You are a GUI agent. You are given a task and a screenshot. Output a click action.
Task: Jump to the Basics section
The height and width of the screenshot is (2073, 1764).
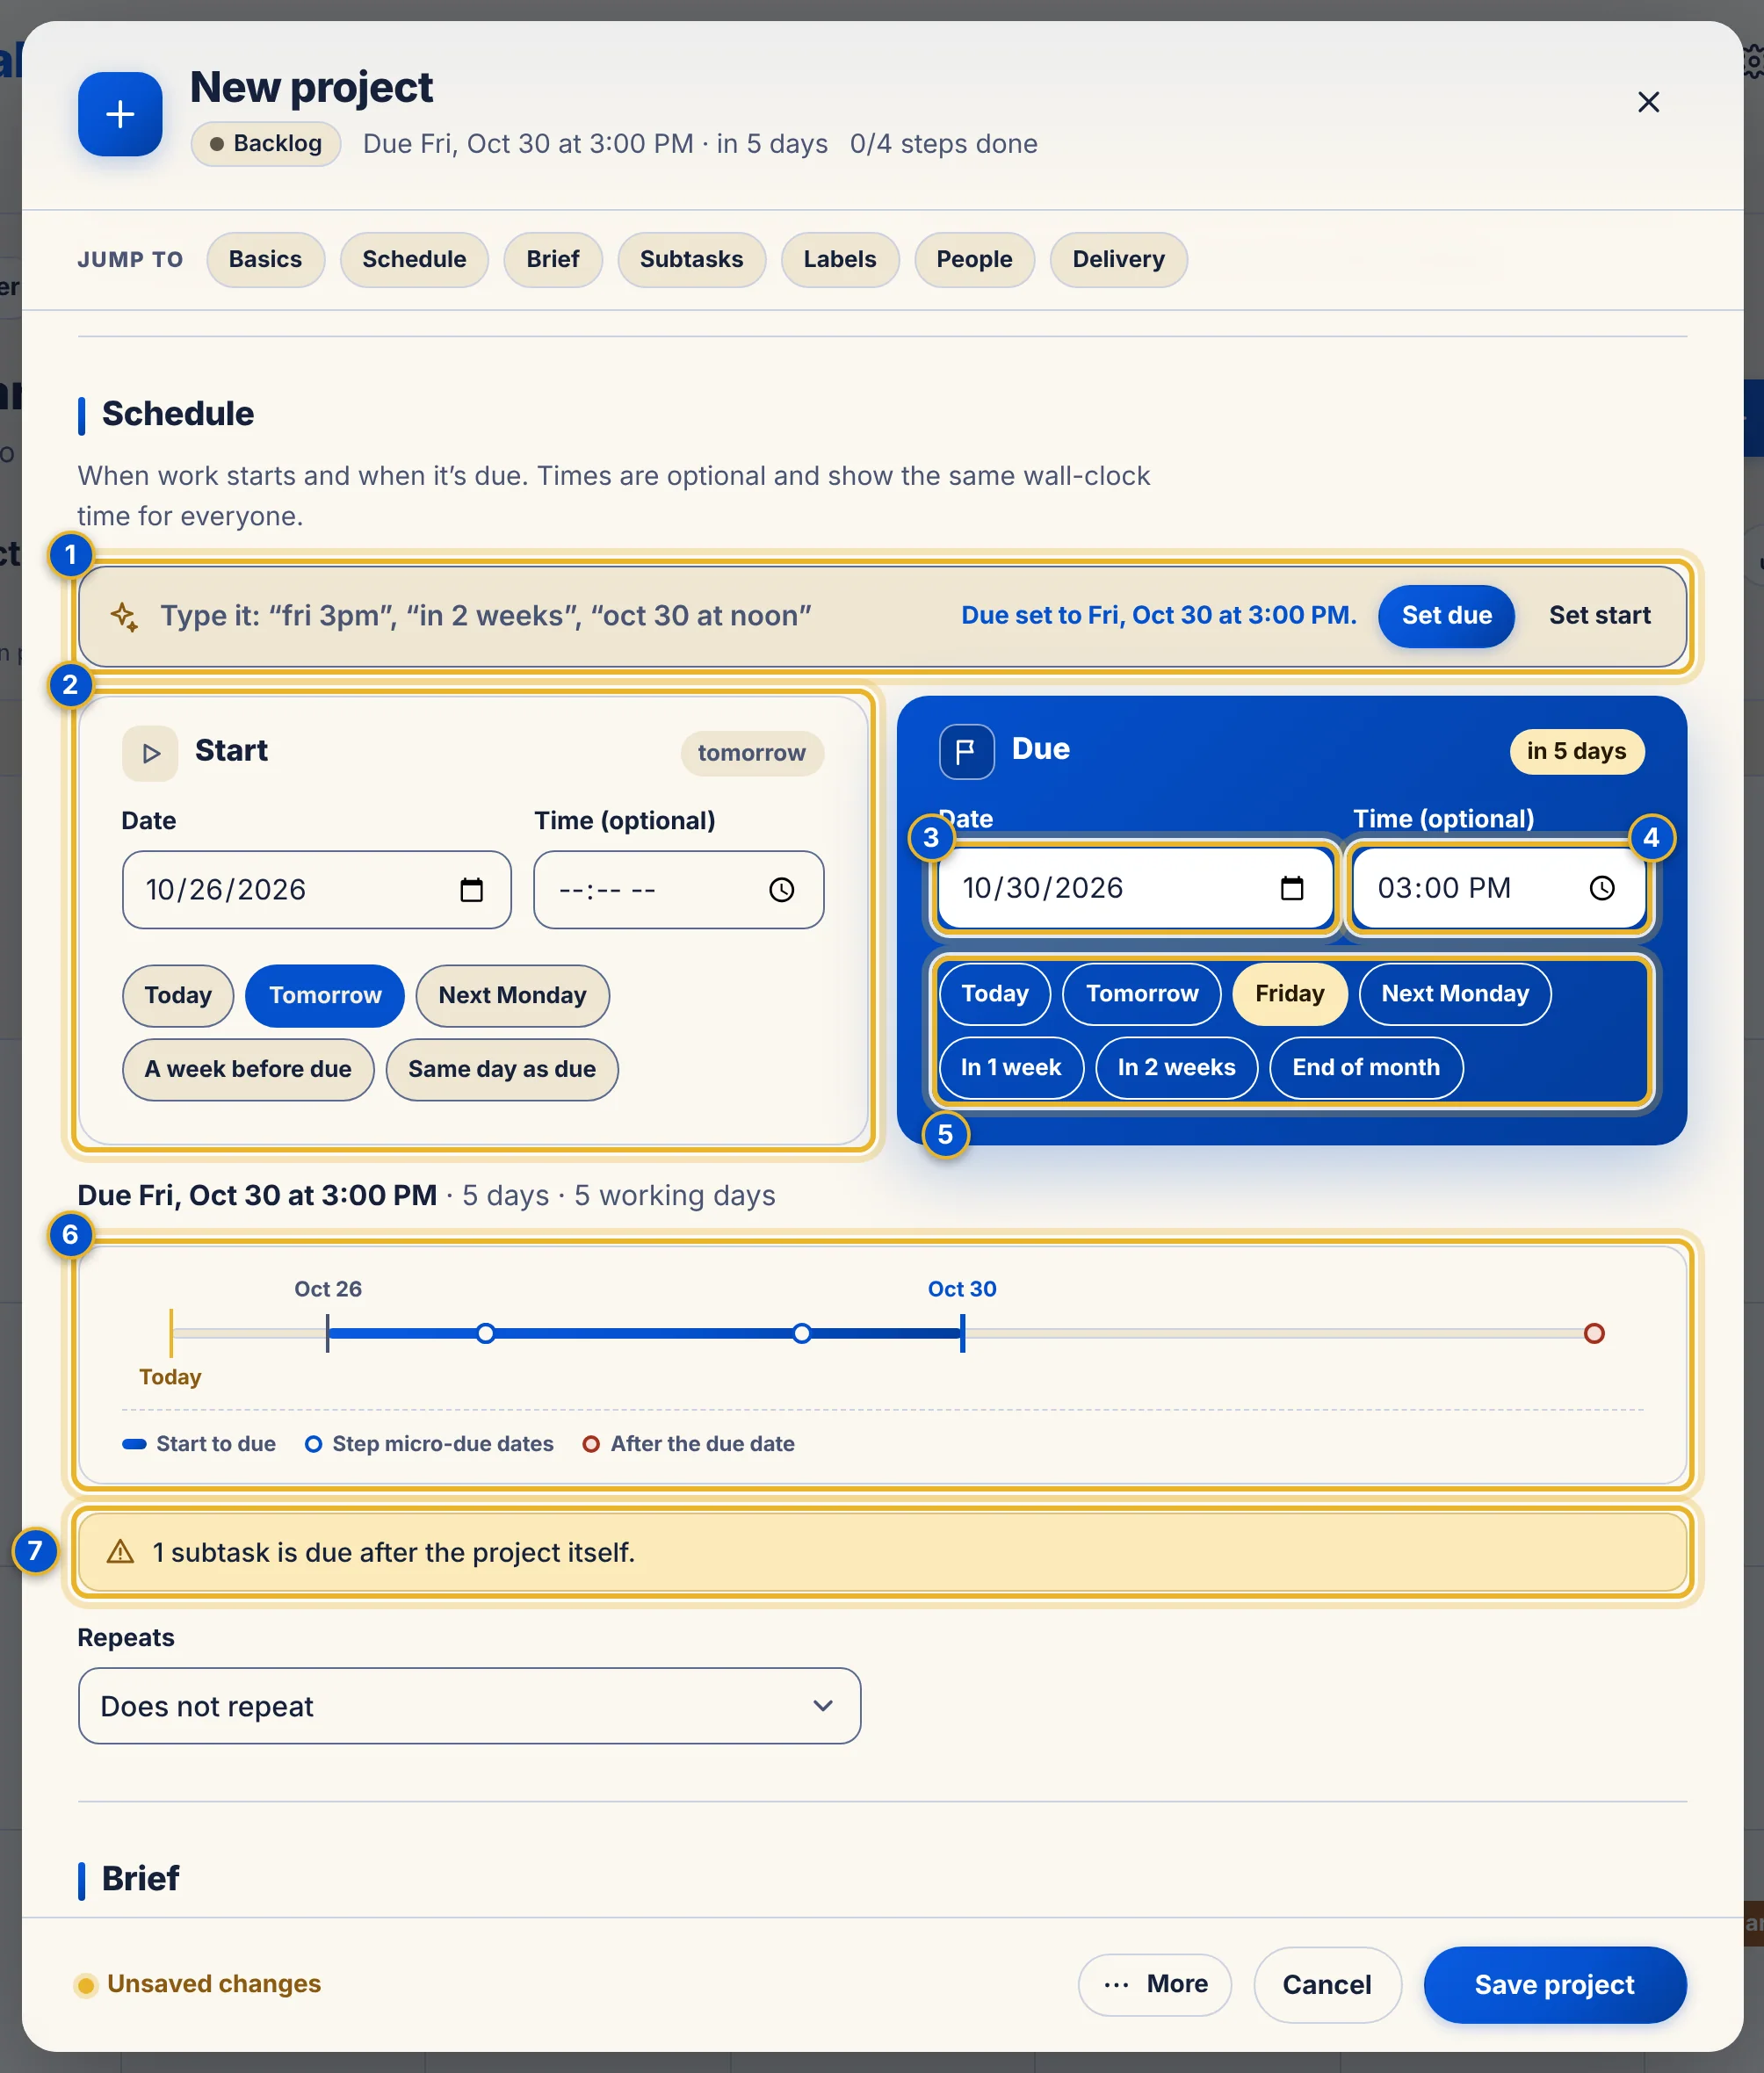[x=265, y=260]
